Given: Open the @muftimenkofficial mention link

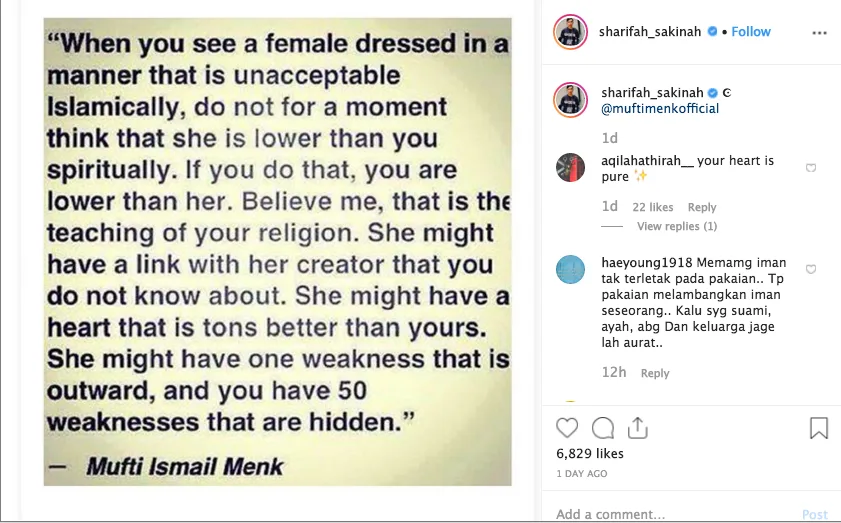Looking at the screenshot, I should [x=660, y=109].
